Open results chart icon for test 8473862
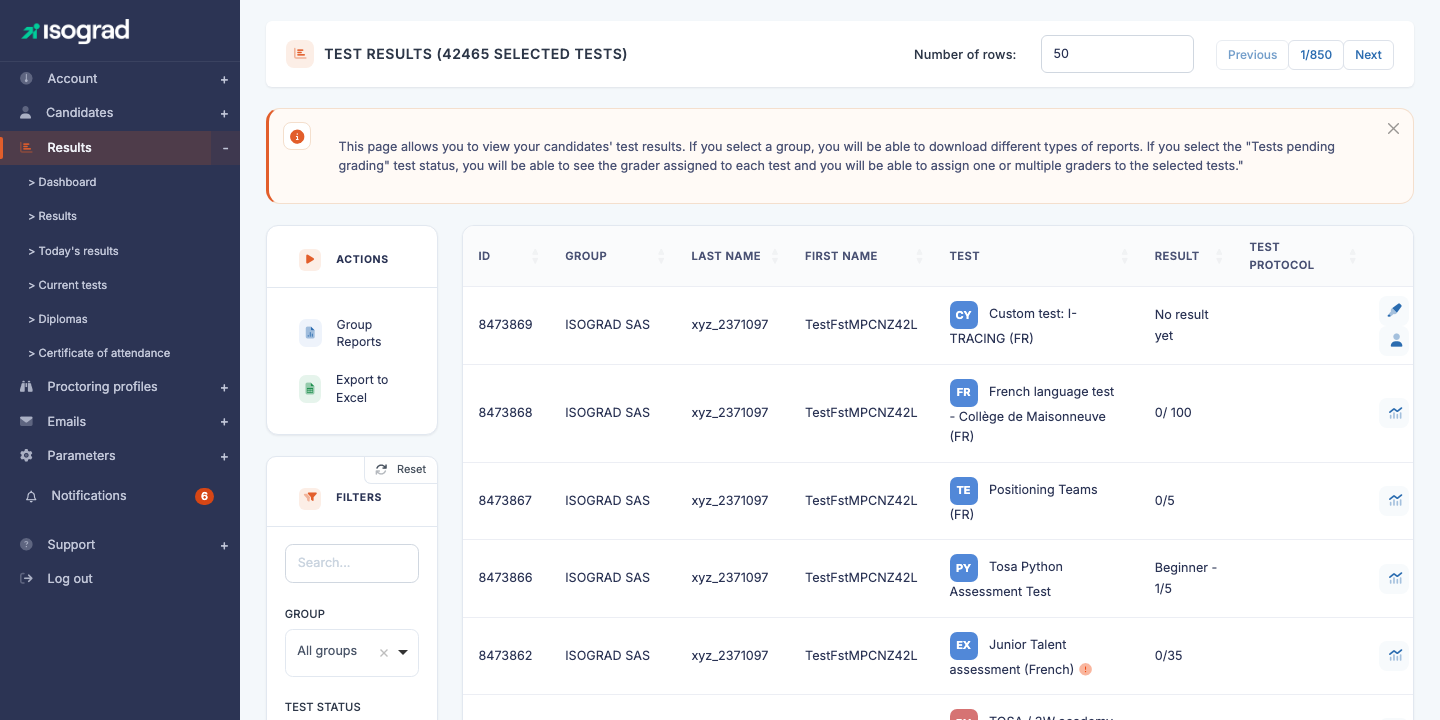 1395,655
